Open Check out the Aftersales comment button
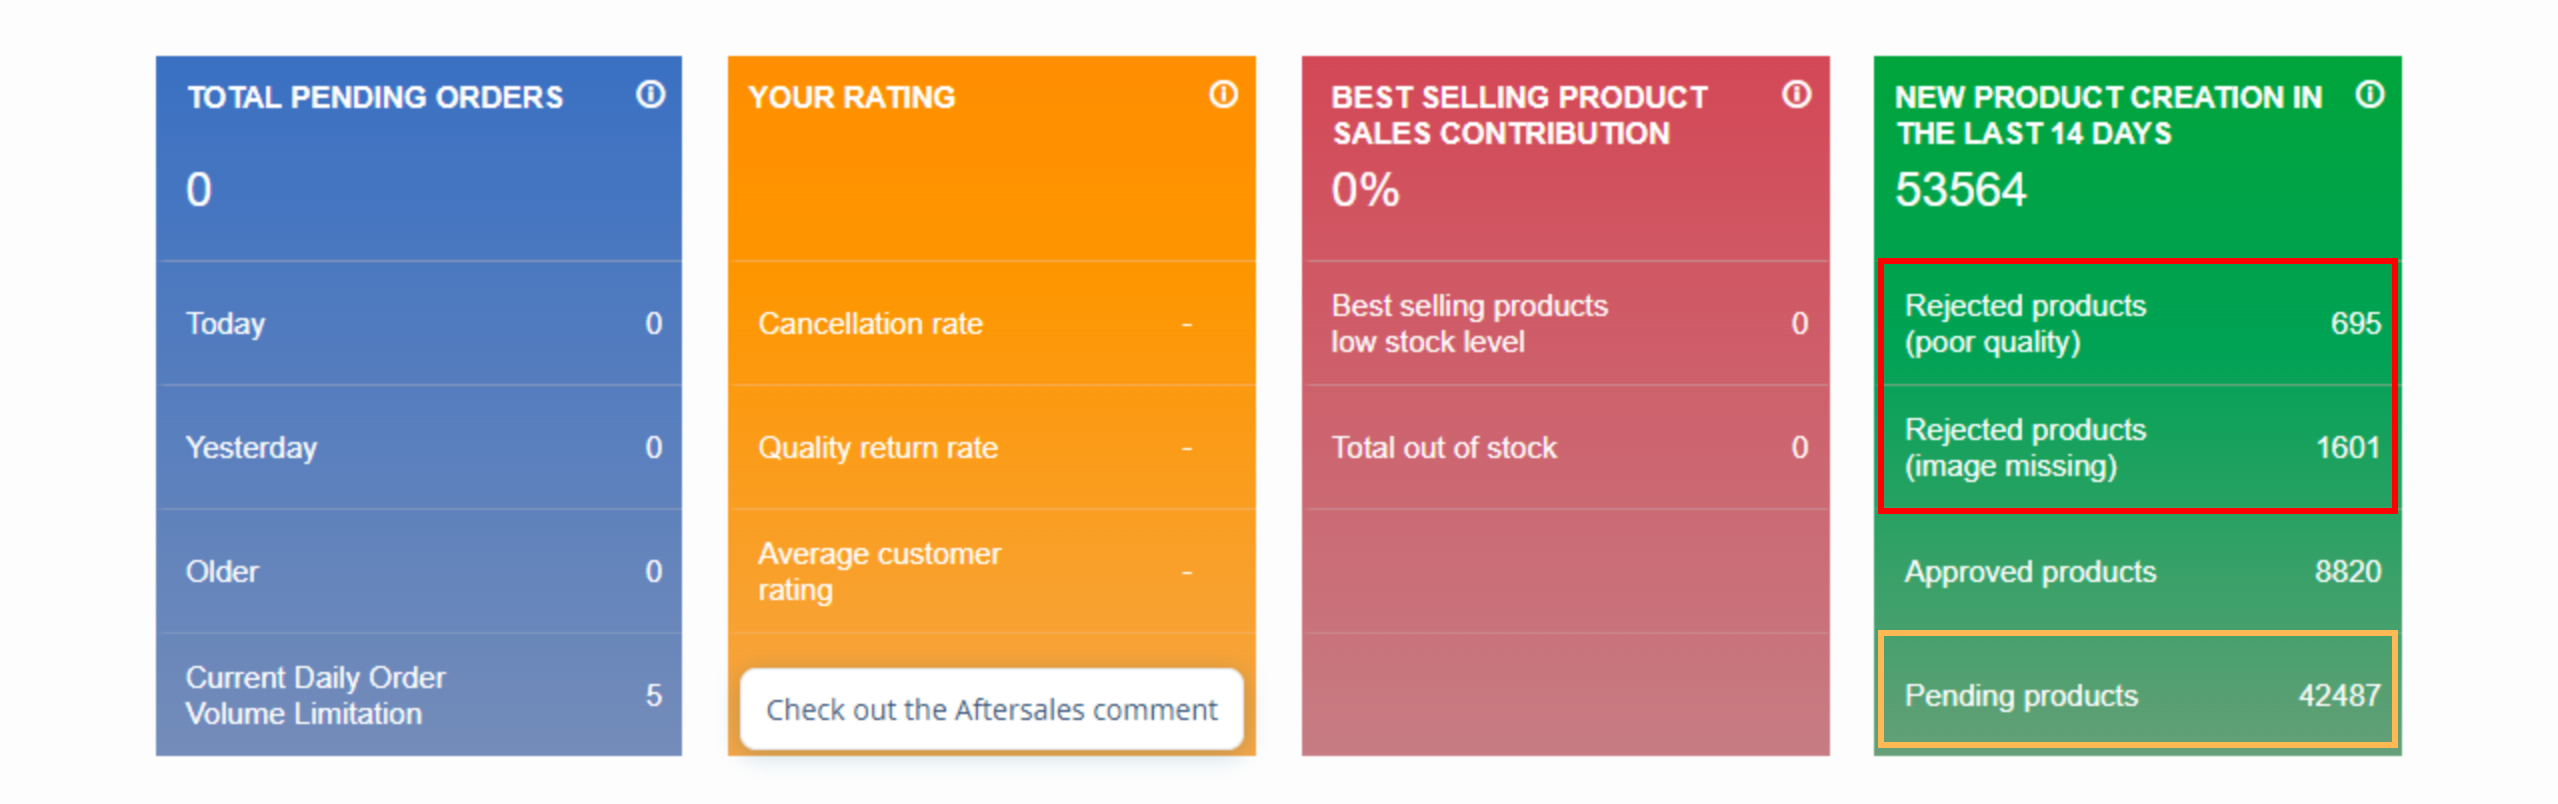The image size is (2558, 804). pos(991,709)
